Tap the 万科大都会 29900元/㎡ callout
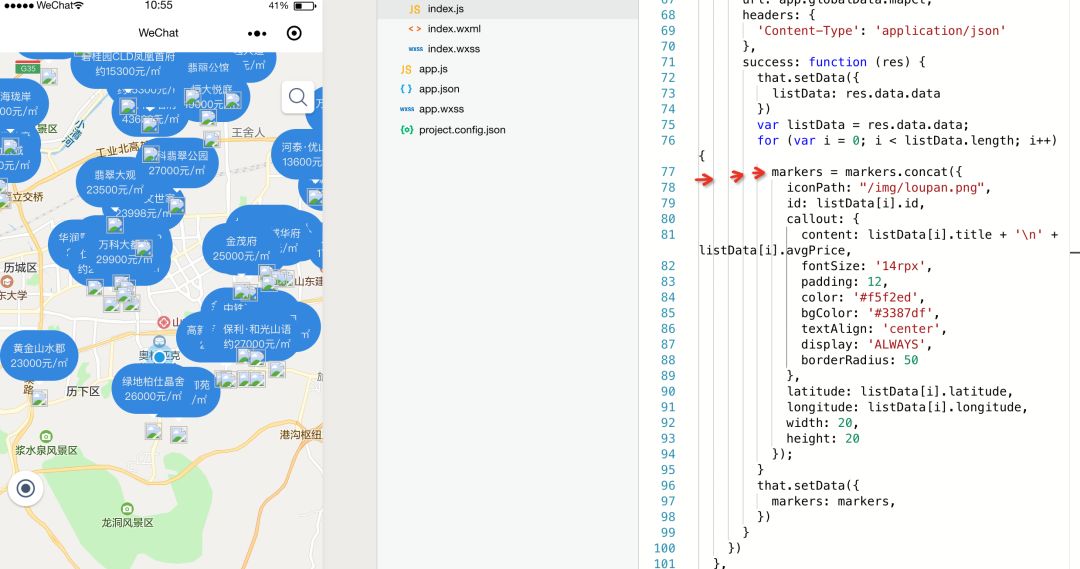1080x569 pixels. tap(124, 252)
